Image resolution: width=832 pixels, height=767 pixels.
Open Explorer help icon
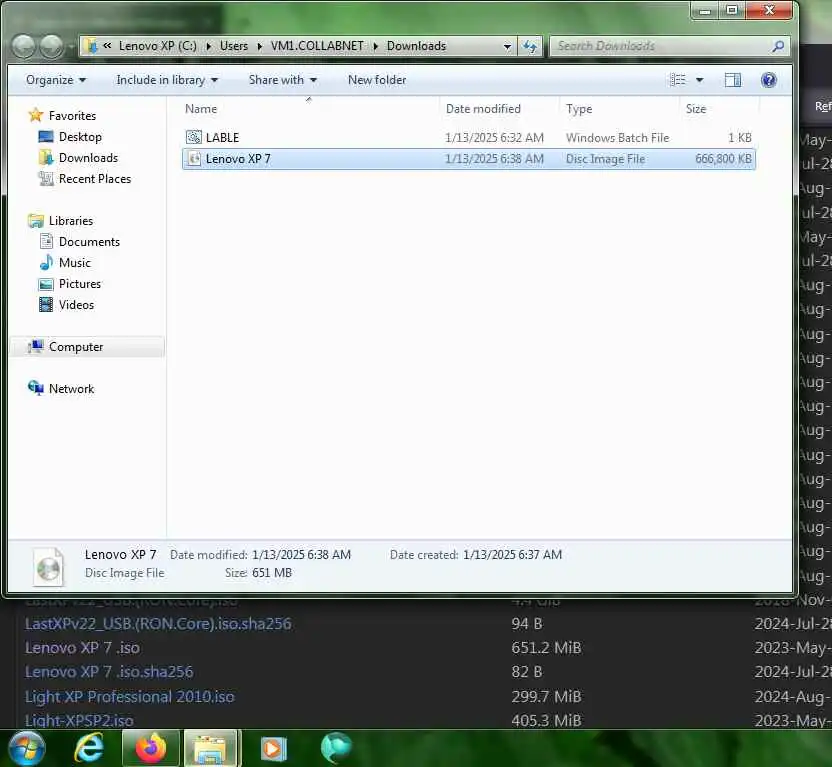[768, 80]
